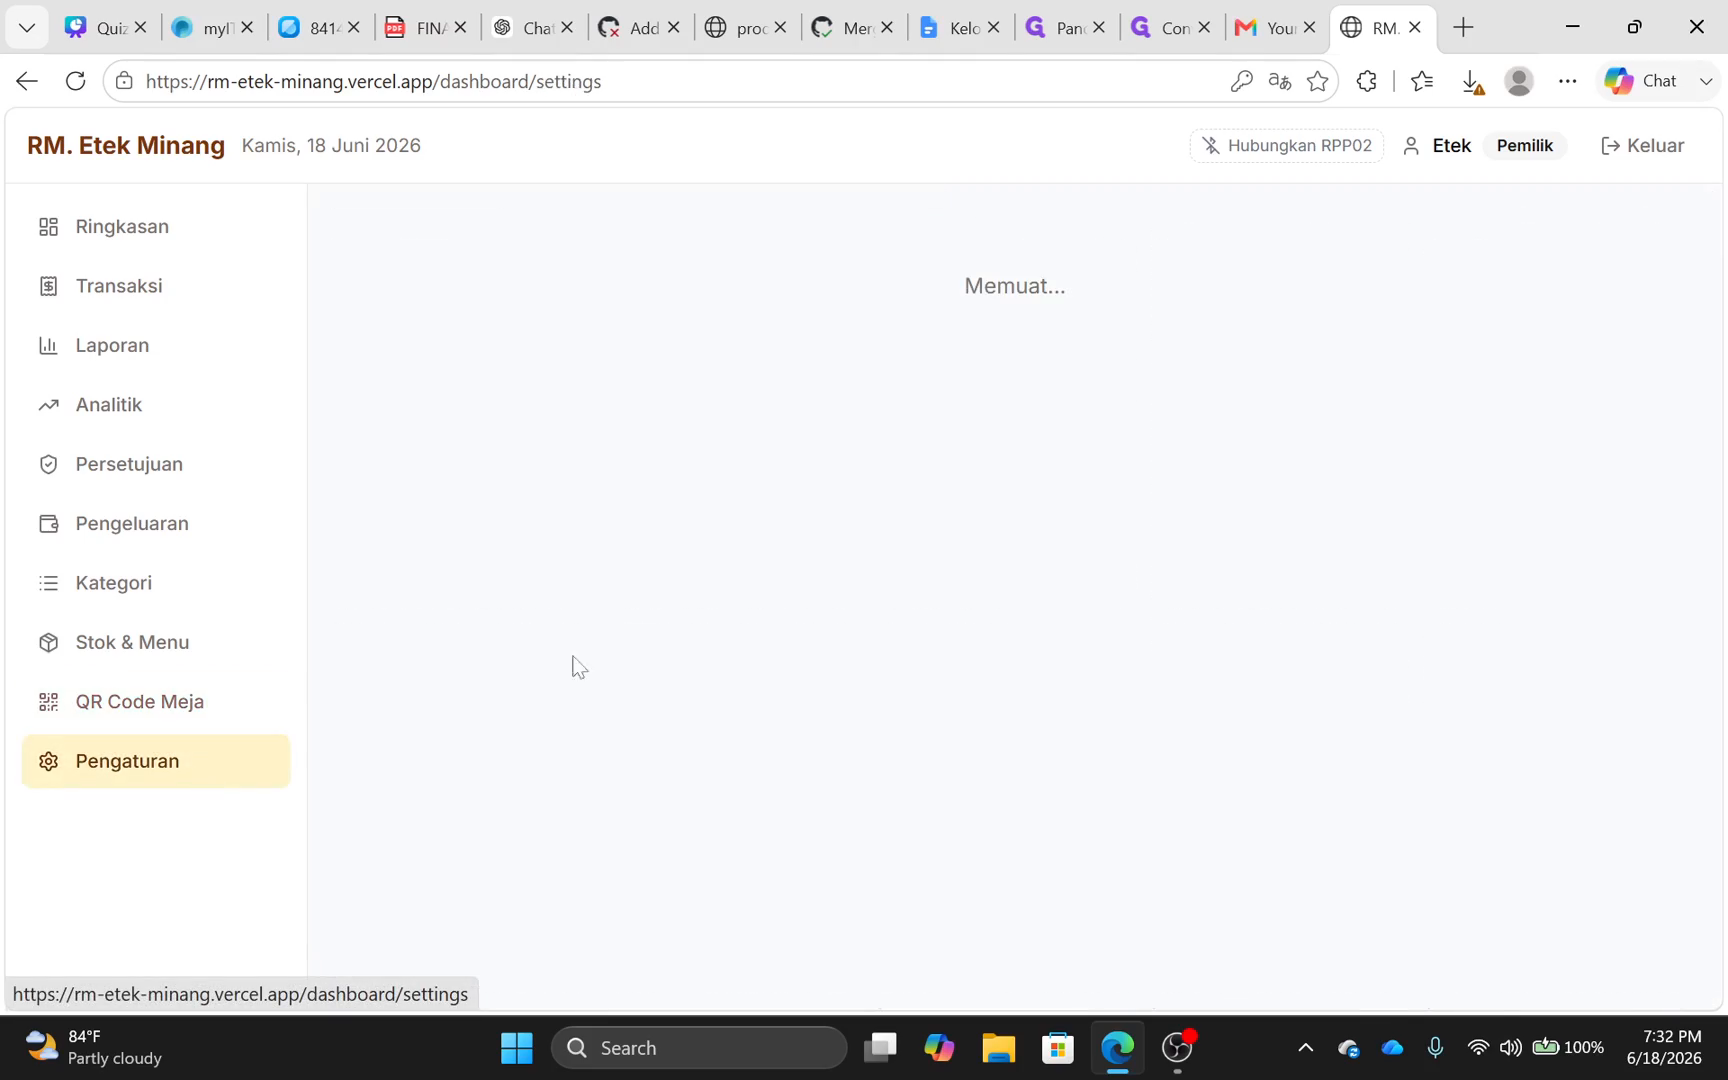The height and width of the screenshot is (1080, 1728).
Task: Open a new browser tab
Action: pos(1463,27)
